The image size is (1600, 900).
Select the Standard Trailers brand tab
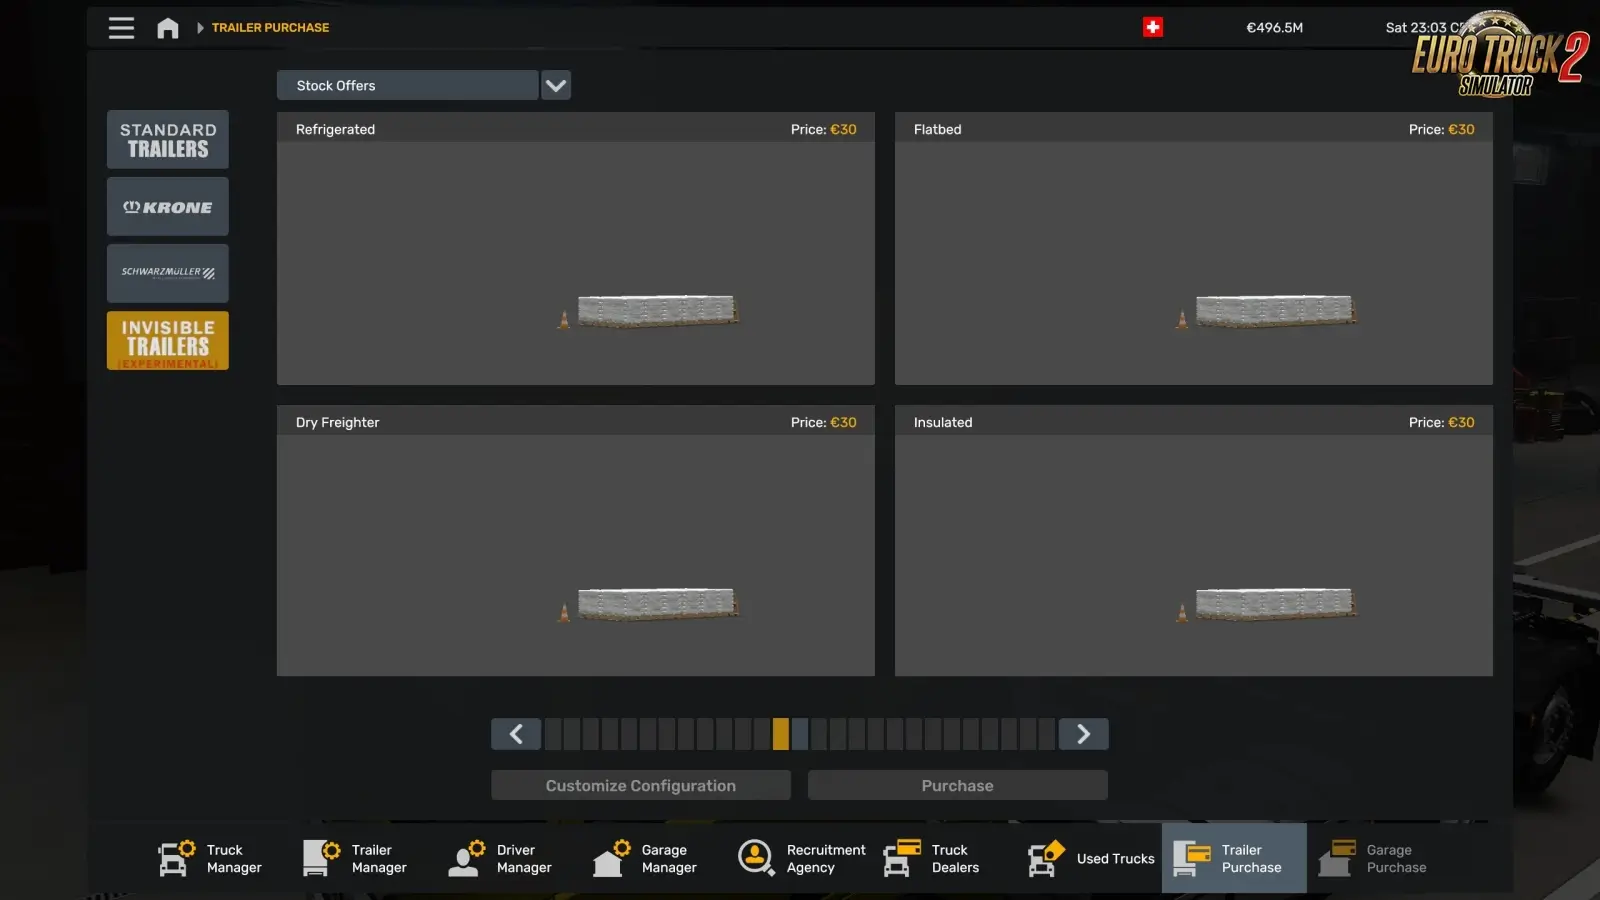click(168, 140)
